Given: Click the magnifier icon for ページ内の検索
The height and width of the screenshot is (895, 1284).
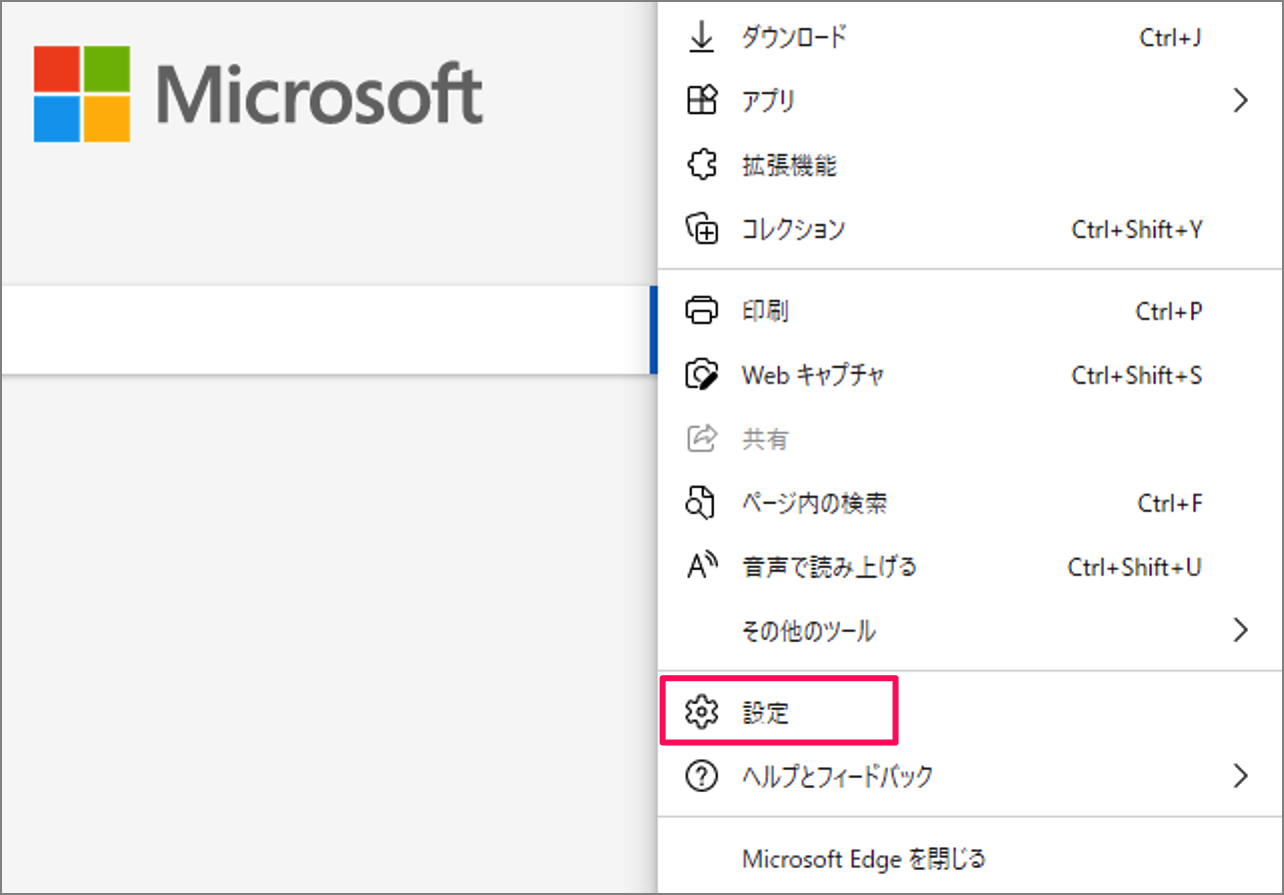Looking at the screenshot, I should (x=703, y=502).
